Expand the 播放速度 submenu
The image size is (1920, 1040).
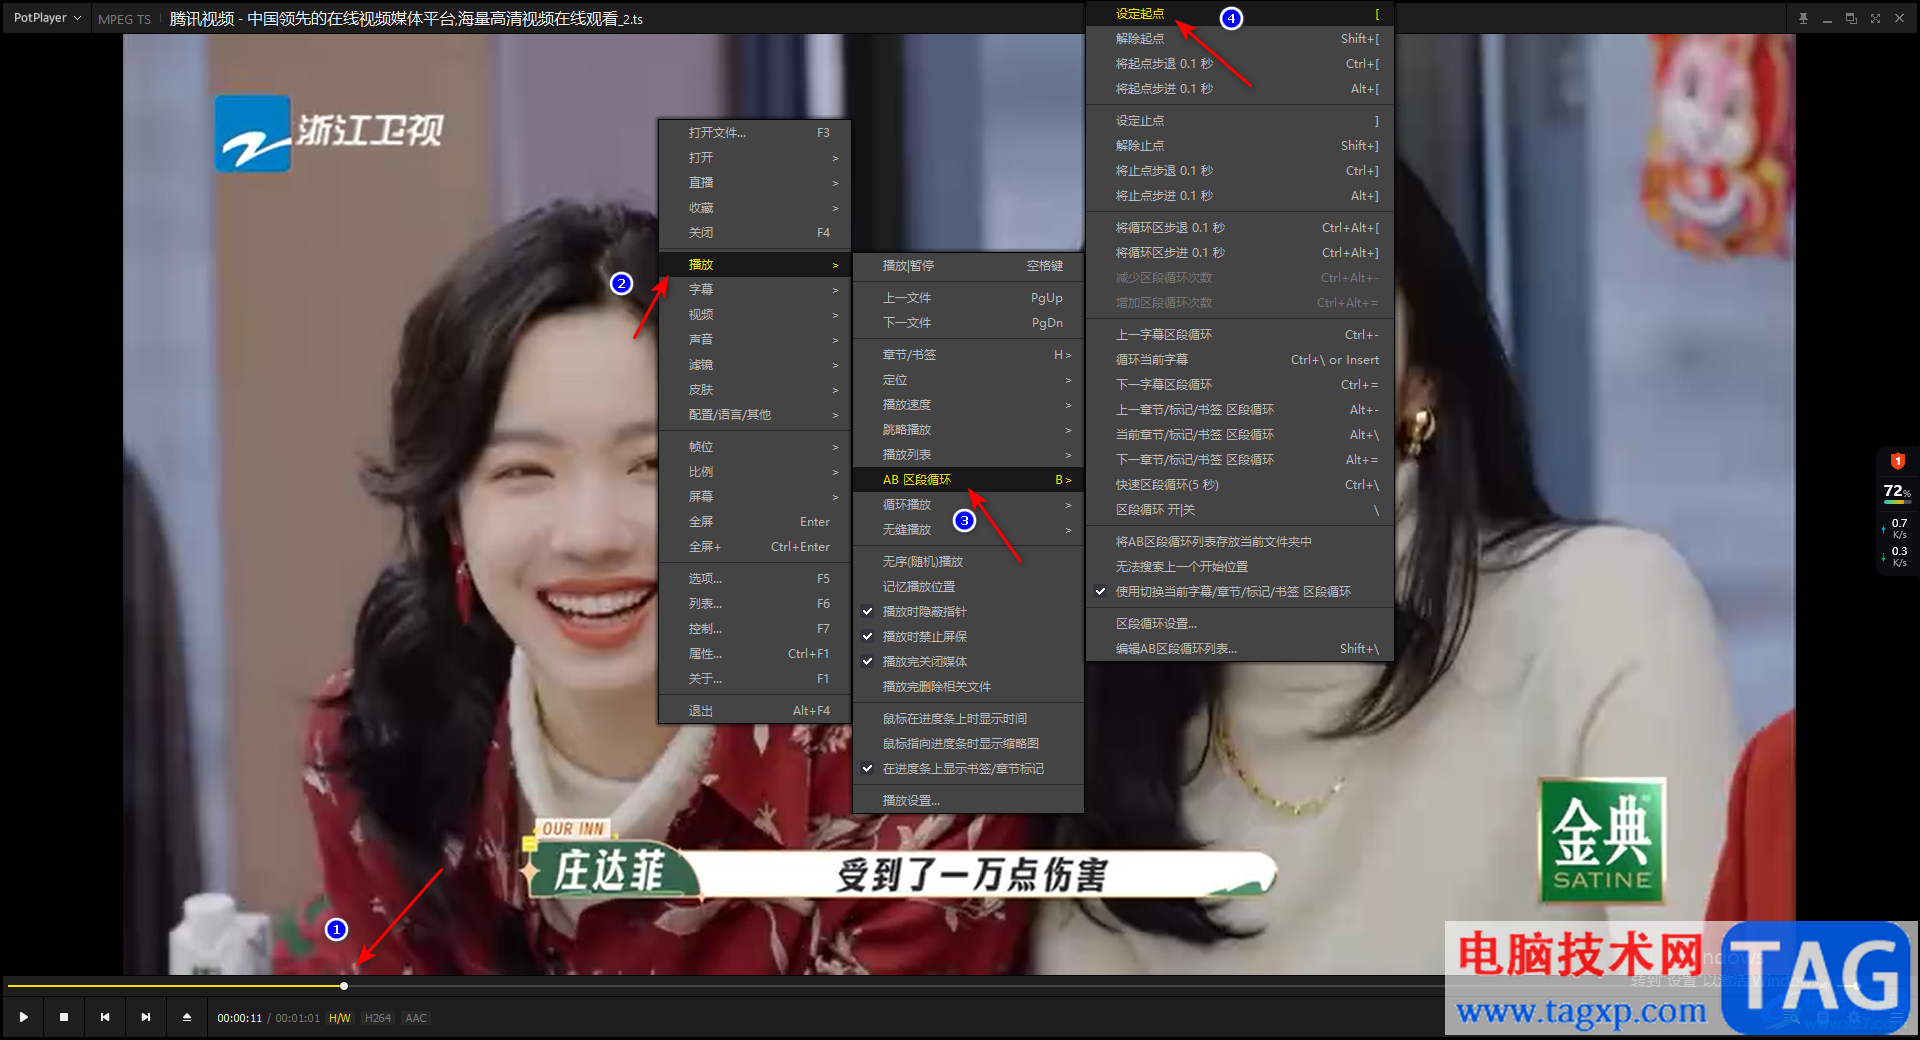968,404
